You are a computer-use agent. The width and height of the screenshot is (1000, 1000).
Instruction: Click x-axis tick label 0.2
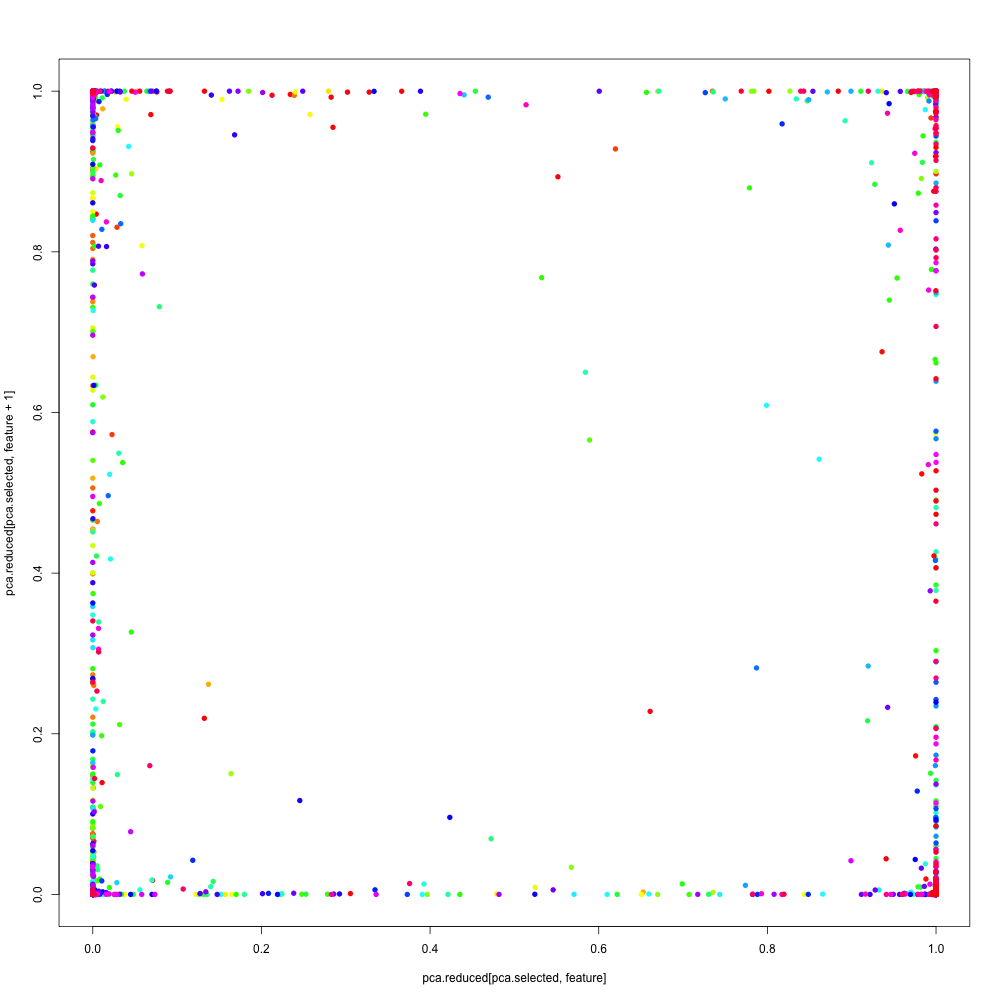click(261, 943)
